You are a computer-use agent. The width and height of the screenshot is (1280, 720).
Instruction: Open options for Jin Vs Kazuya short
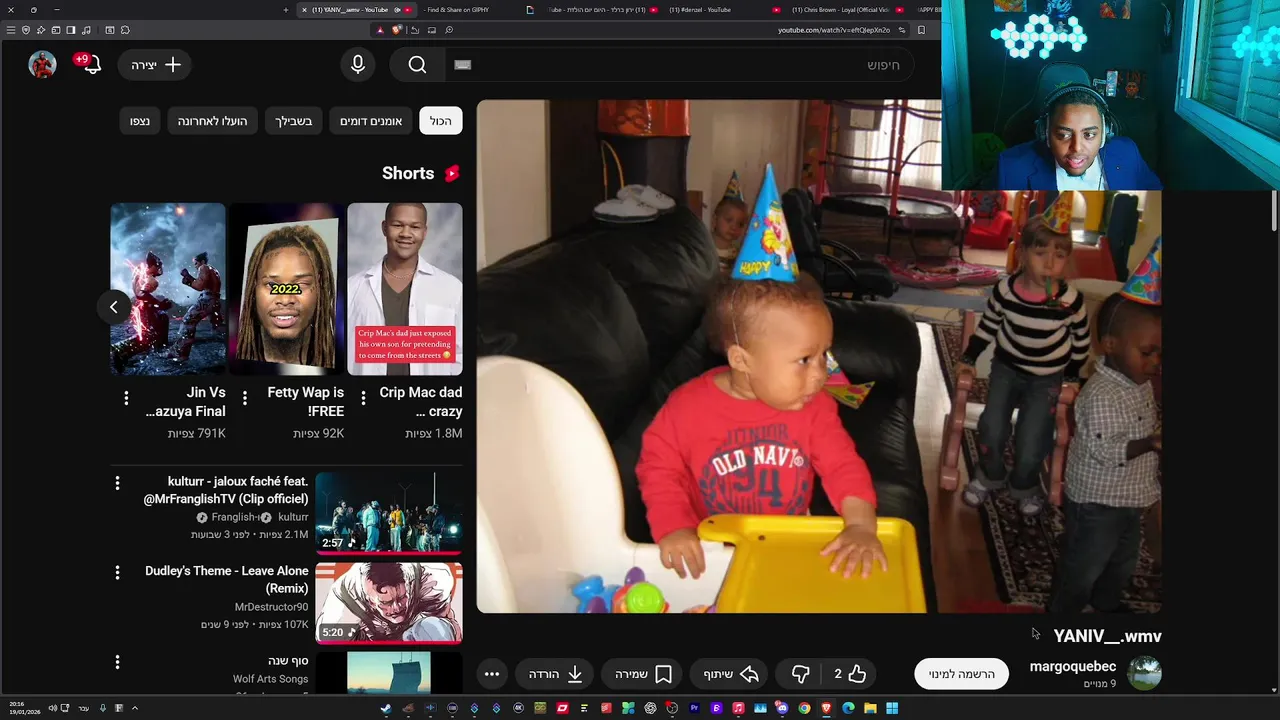point(126,398)
